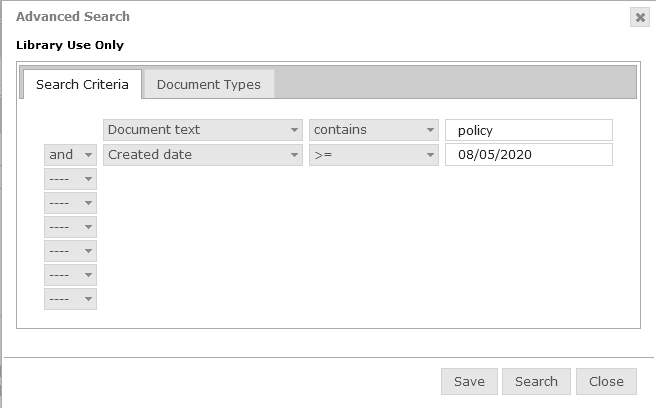Click the policy search text field
Image resolution: width=656 pixels, height=408 pixels.
pos(529,130)
